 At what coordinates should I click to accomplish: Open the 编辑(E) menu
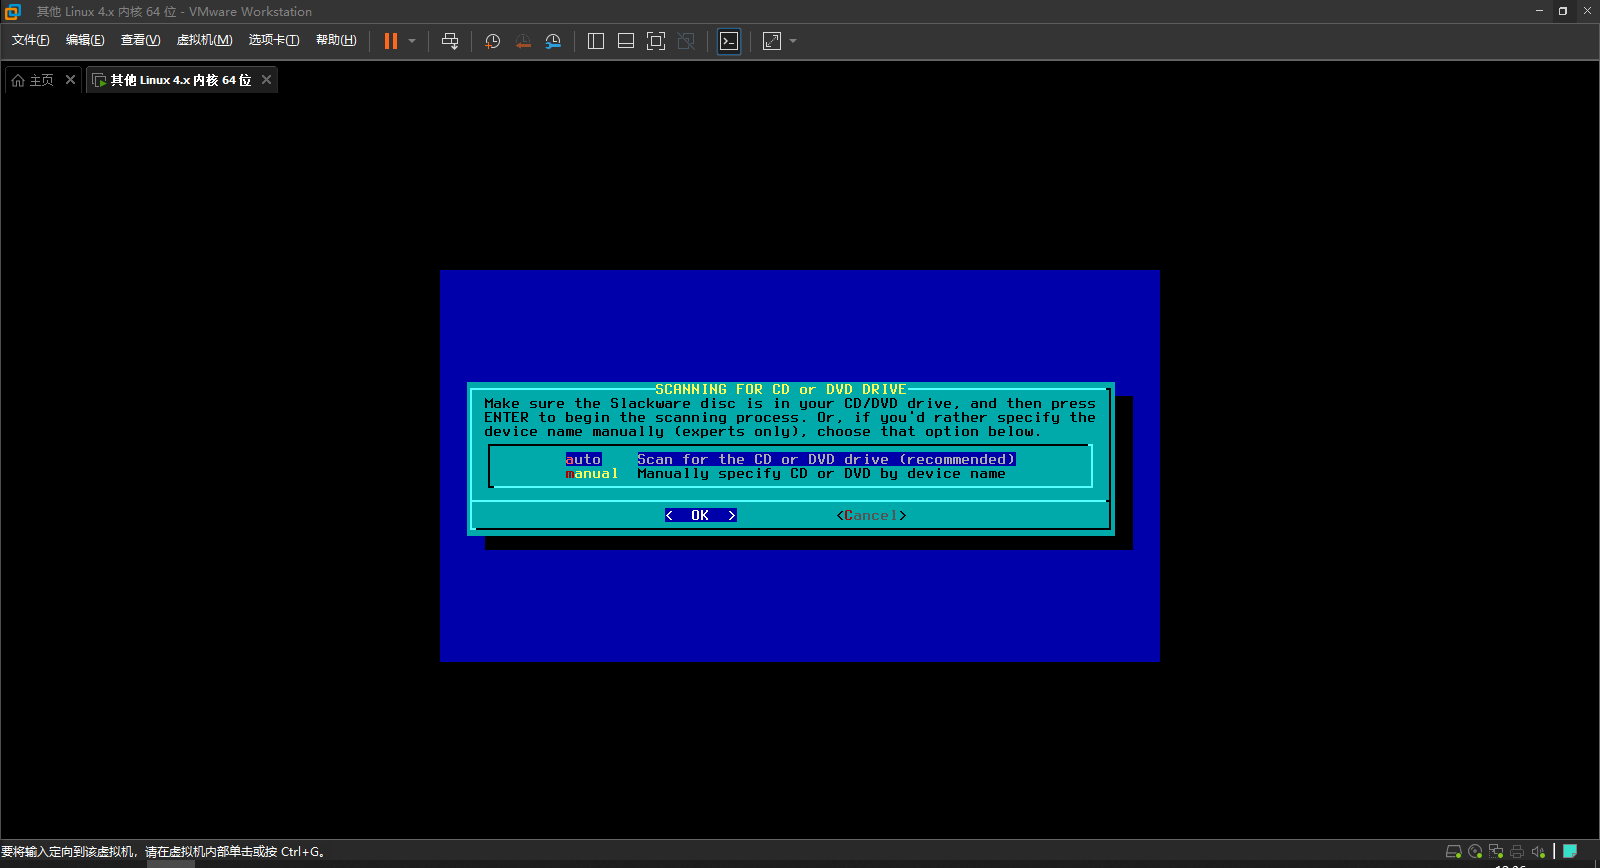(x=85, y=40)
